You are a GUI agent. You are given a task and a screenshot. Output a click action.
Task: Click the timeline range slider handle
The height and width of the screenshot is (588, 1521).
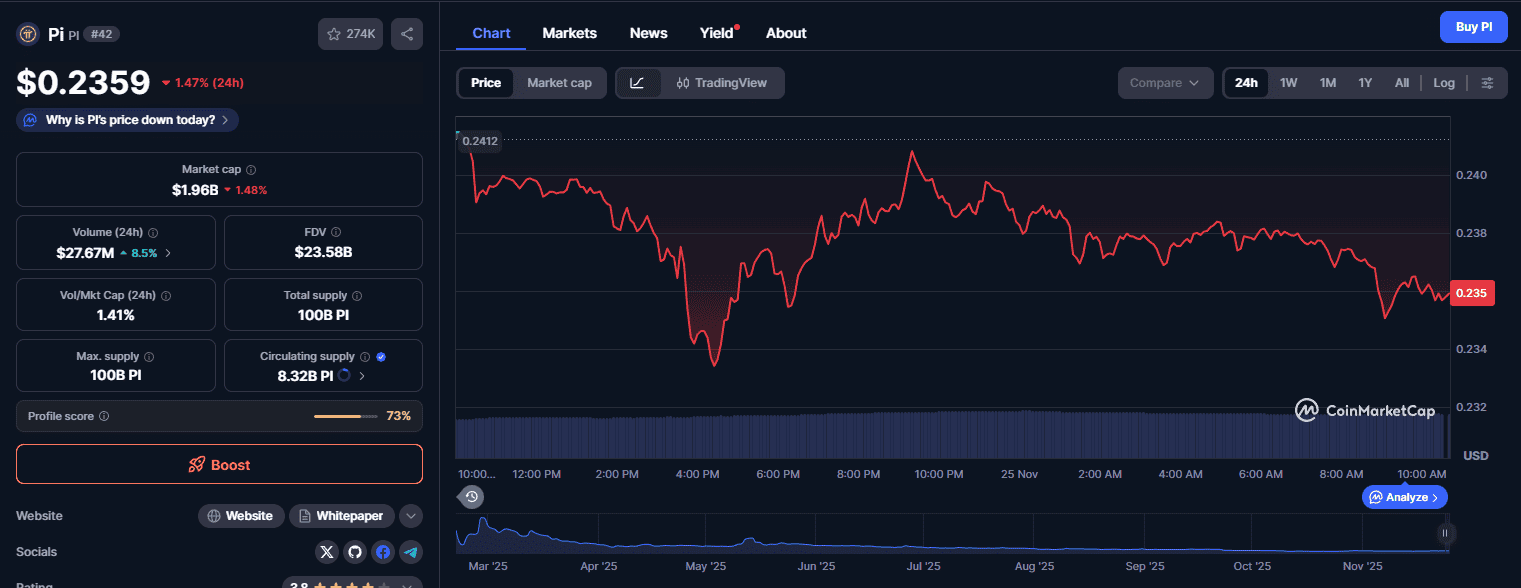(1443, 534)
